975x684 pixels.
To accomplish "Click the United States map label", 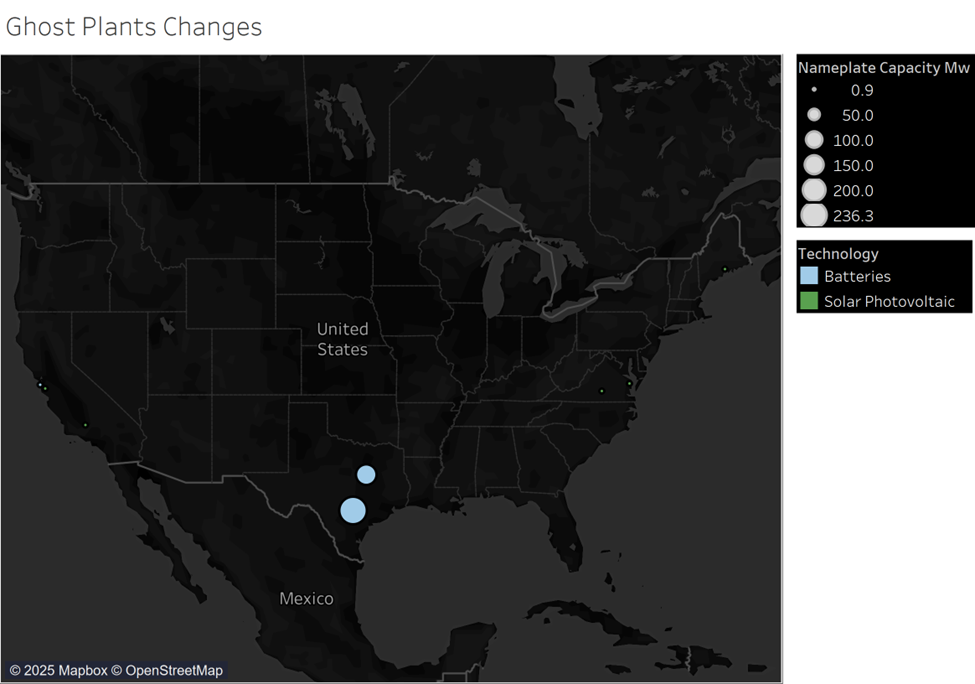I will 342,339.
